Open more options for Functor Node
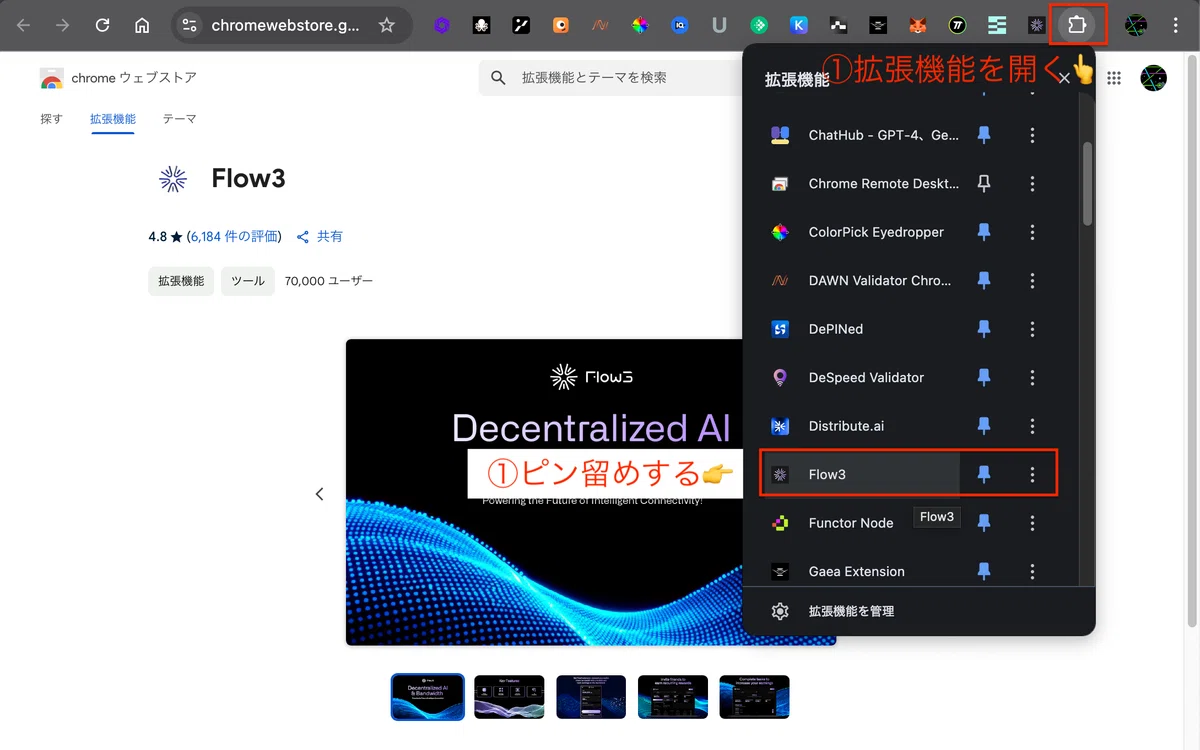1200x750 pixels. point(1033,523)
